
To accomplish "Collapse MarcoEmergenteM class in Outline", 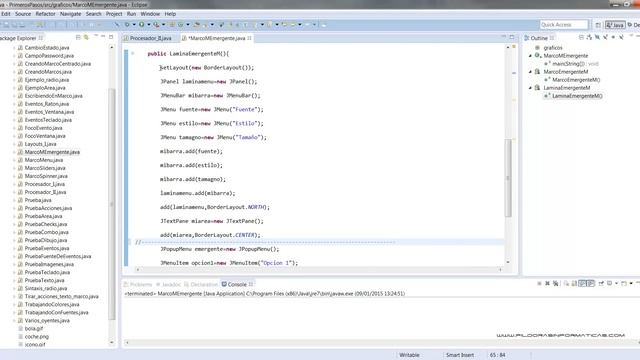I will tap(531, 72).
